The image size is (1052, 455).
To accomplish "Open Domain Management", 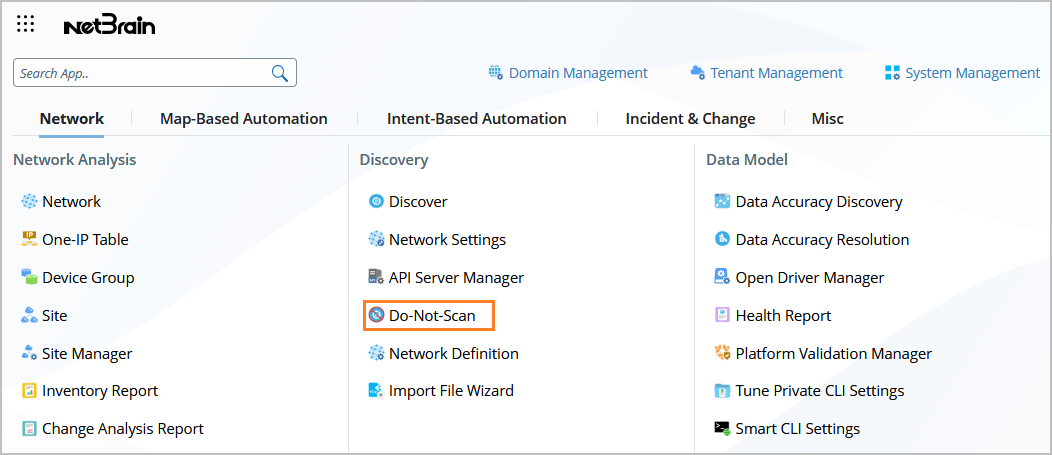I will click(x=568, y=73).
